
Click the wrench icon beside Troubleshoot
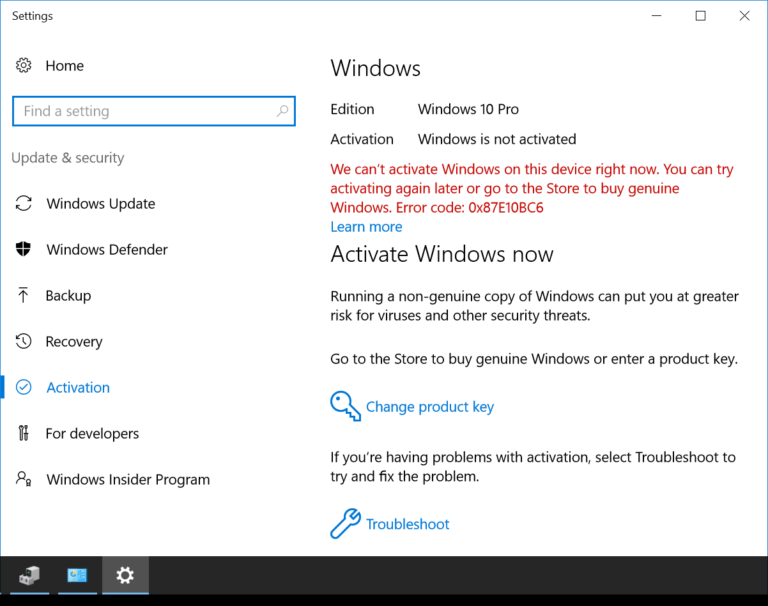point(345,523)
